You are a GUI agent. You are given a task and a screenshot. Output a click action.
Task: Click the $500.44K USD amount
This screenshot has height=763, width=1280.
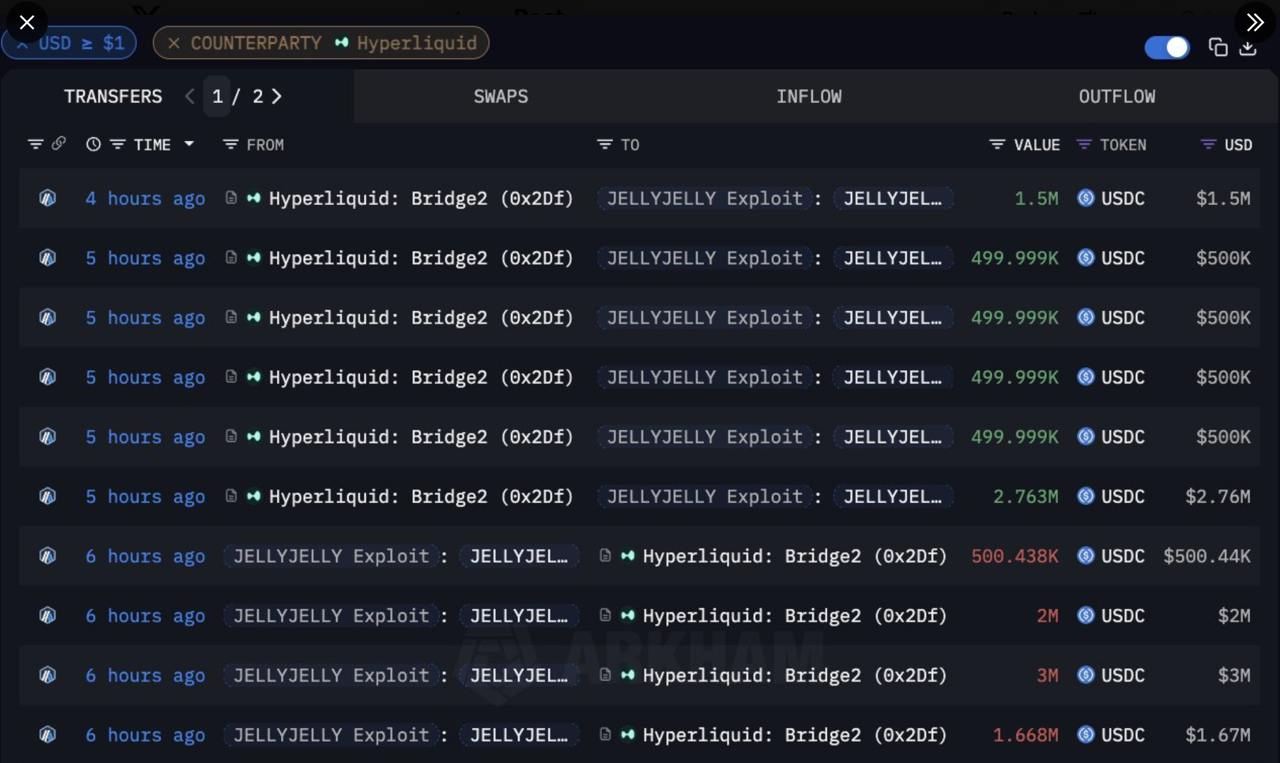tap(1207, 556)
